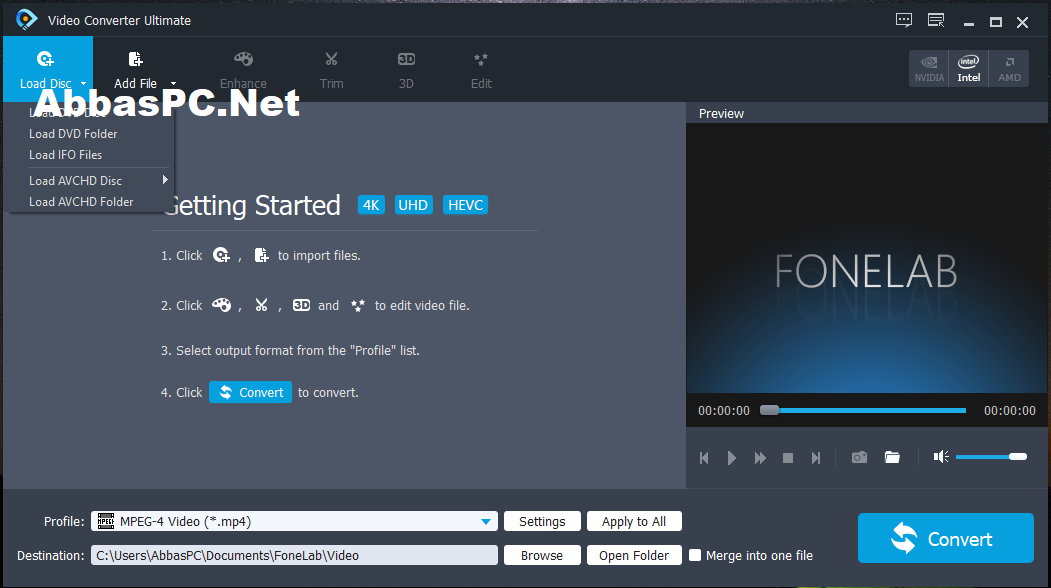Adjust the volume slider
The height and width of the screenshot is (588, 1051).
click(x=991, y=457)
